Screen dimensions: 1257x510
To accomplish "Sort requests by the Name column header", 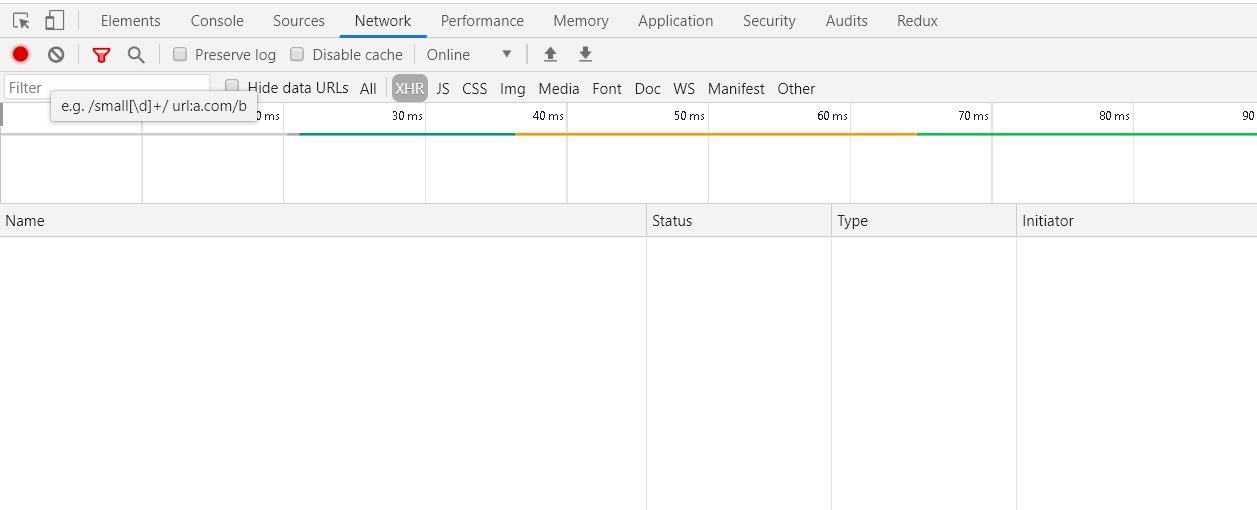I will click(x=25, y=220).
